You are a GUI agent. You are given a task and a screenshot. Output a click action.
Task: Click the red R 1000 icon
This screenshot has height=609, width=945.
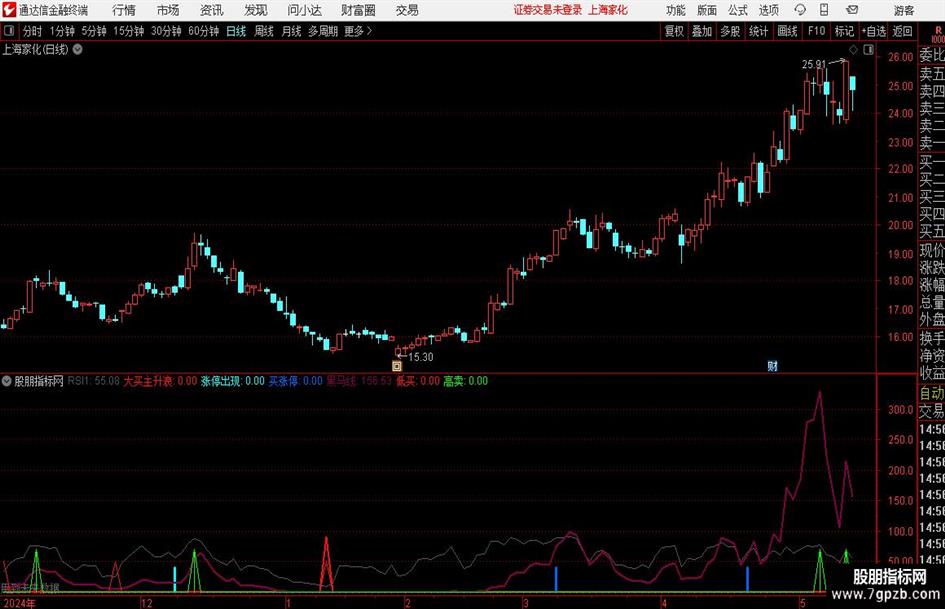tap(938, 34)
